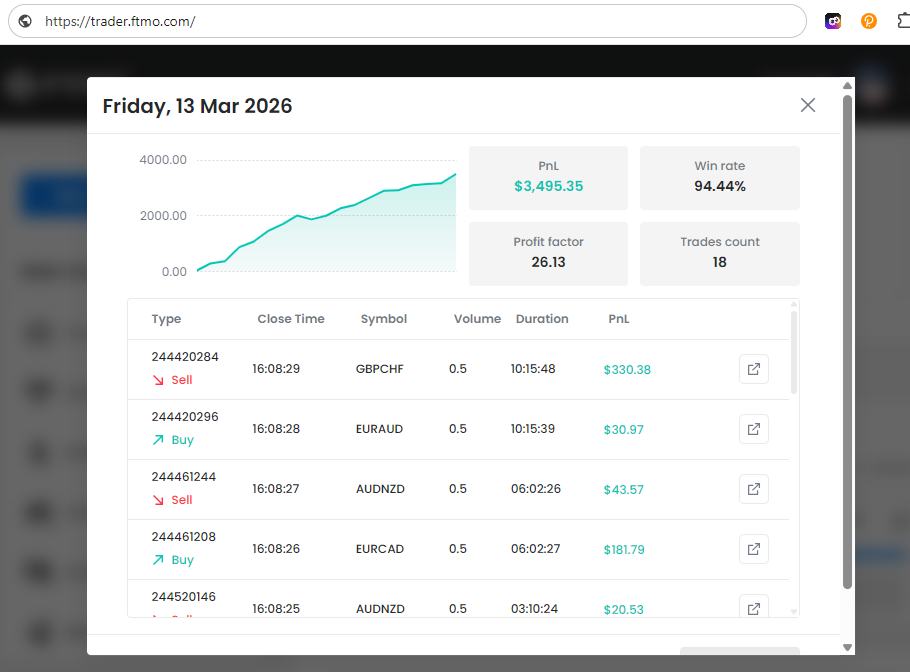Close the Friday 13 Mar 2026 dialog
Image resolution: width=910 pixels, height=672 pixels.
(808, 105)
